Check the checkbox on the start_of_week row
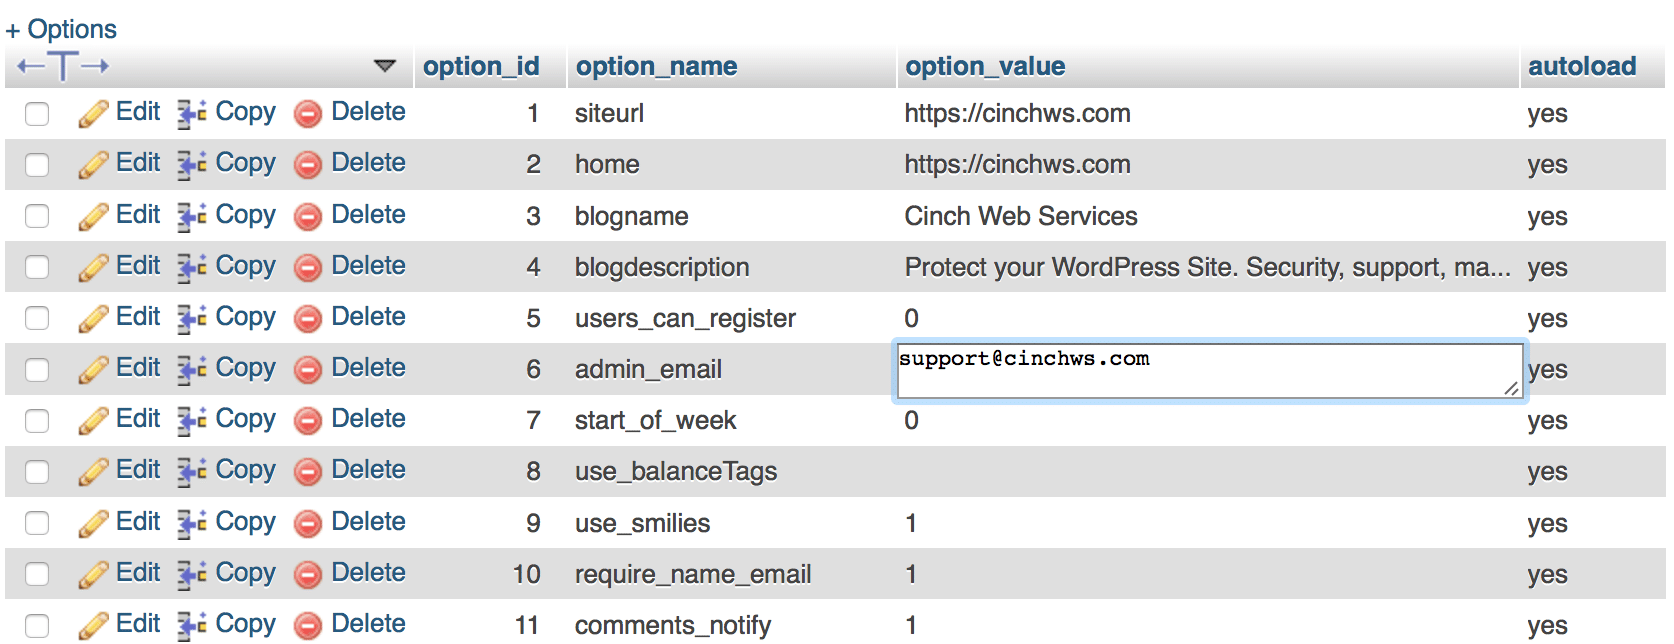Image resolution: width=1674 pixels, height=644 pixels. [36, 420]
